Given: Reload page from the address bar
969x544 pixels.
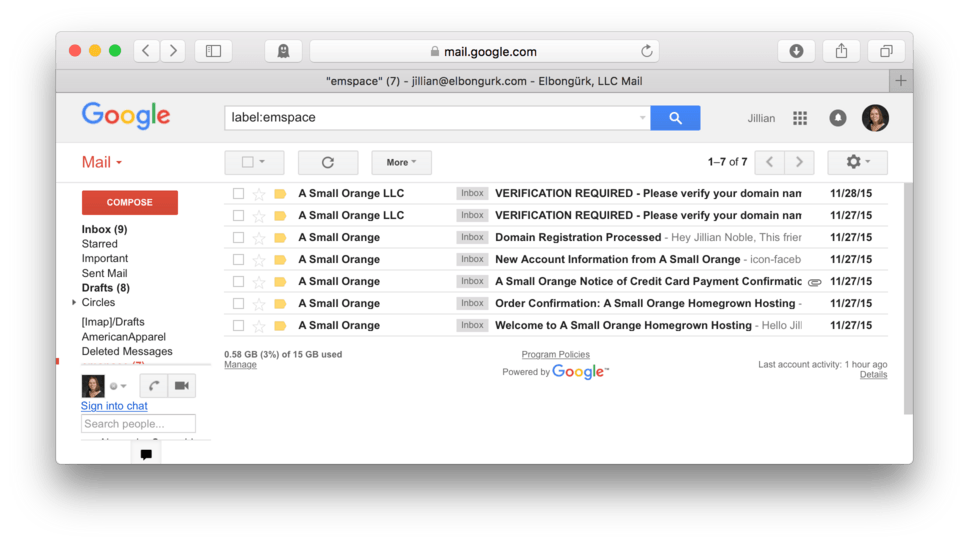Looking at the screenshot, I should click(646, 51).
